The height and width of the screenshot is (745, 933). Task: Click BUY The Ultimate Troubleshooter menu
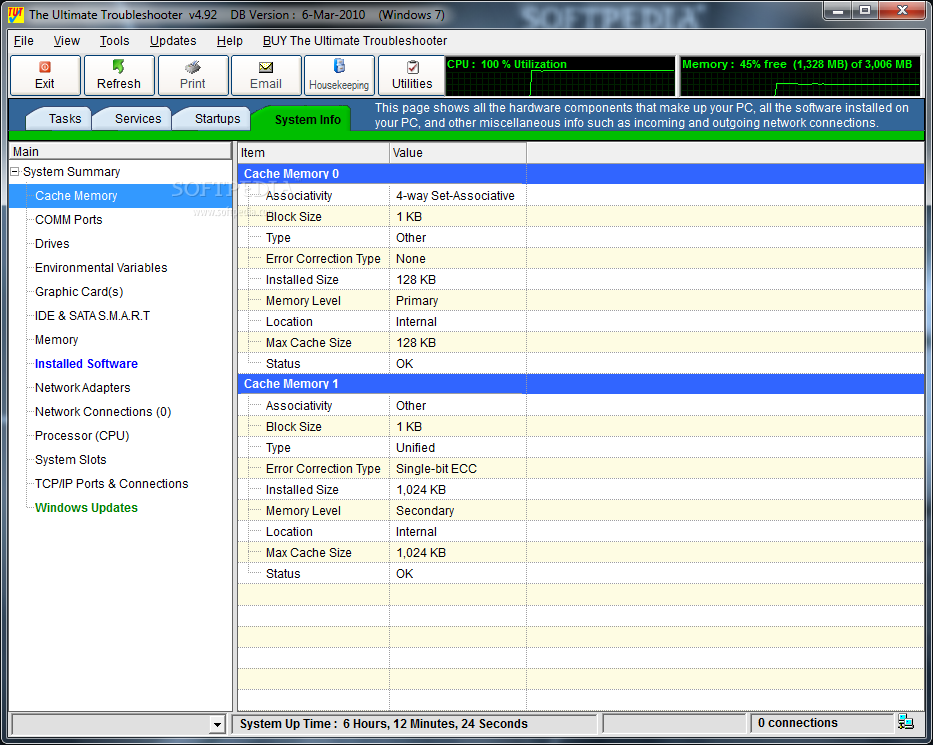(x=355, y=41)
